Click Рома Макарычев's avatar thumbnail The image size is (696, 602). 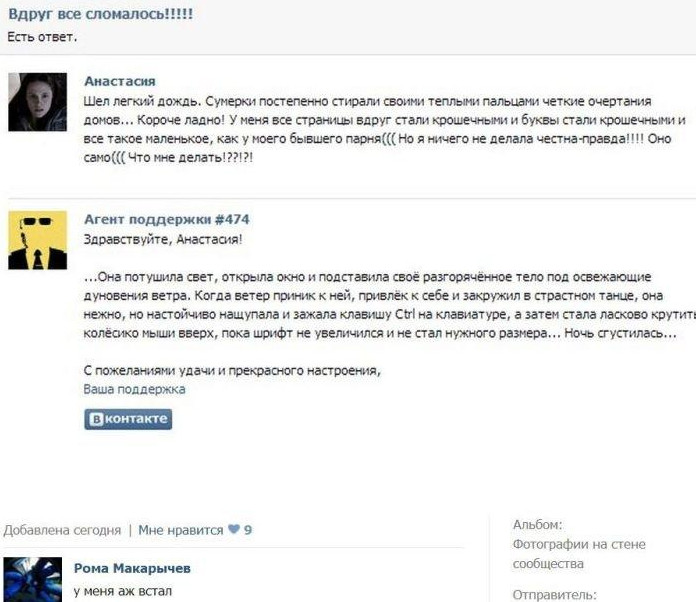pyautogui.click(x=33, y=580)
